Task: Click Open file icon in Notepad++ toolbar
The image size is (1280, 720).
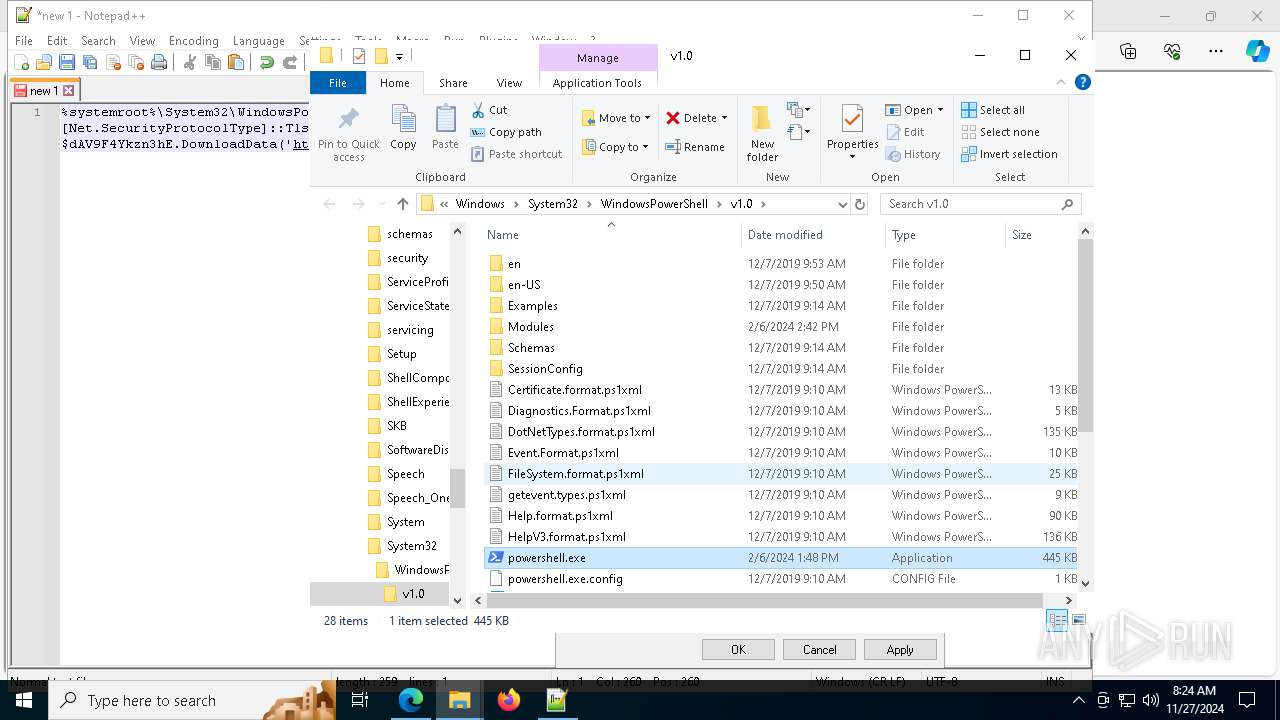Action: click(44, 63)
